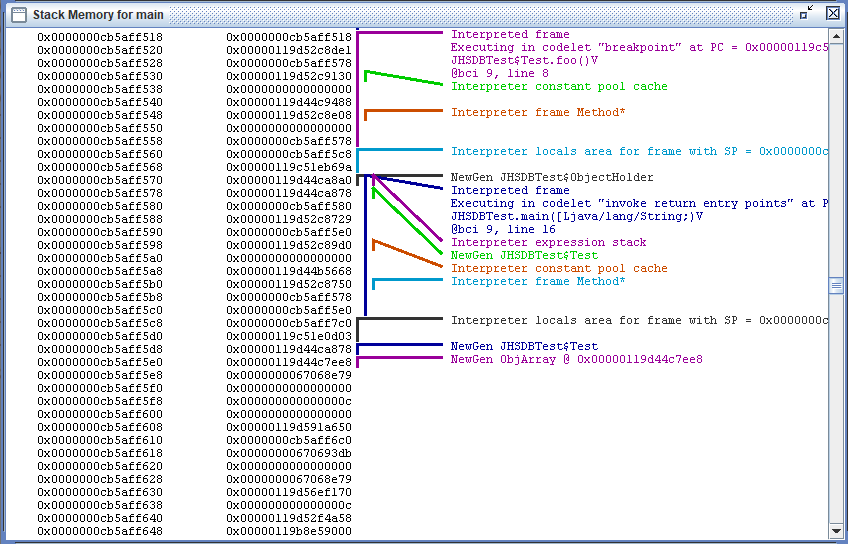
Task: Click the scrollbar down arrow
Action: point(836,531)
